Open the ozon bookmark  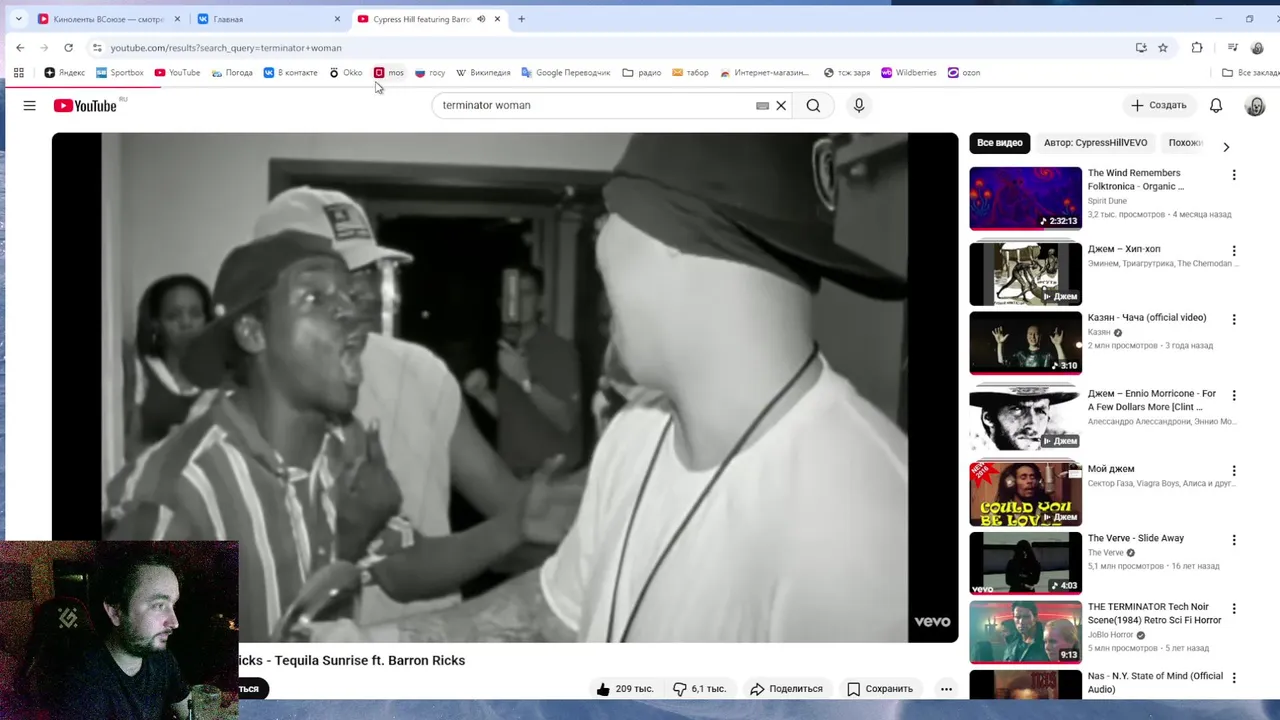coord(964,72)
